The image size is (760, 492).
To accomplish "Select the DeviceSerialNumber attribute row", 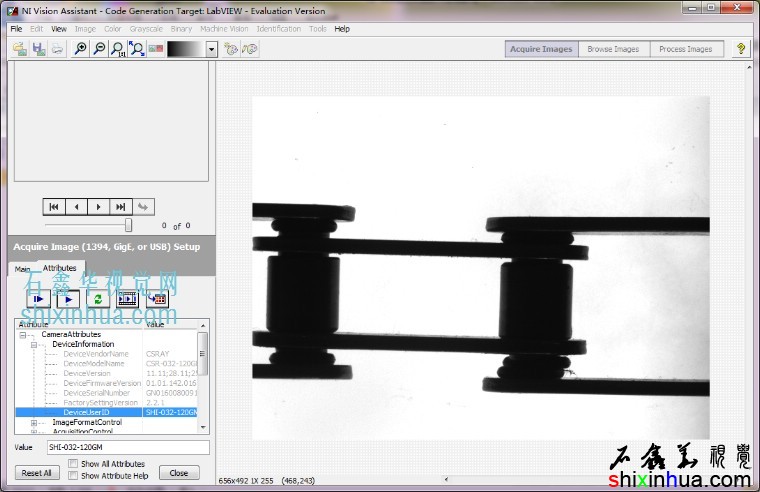I will tap(107, 393).
